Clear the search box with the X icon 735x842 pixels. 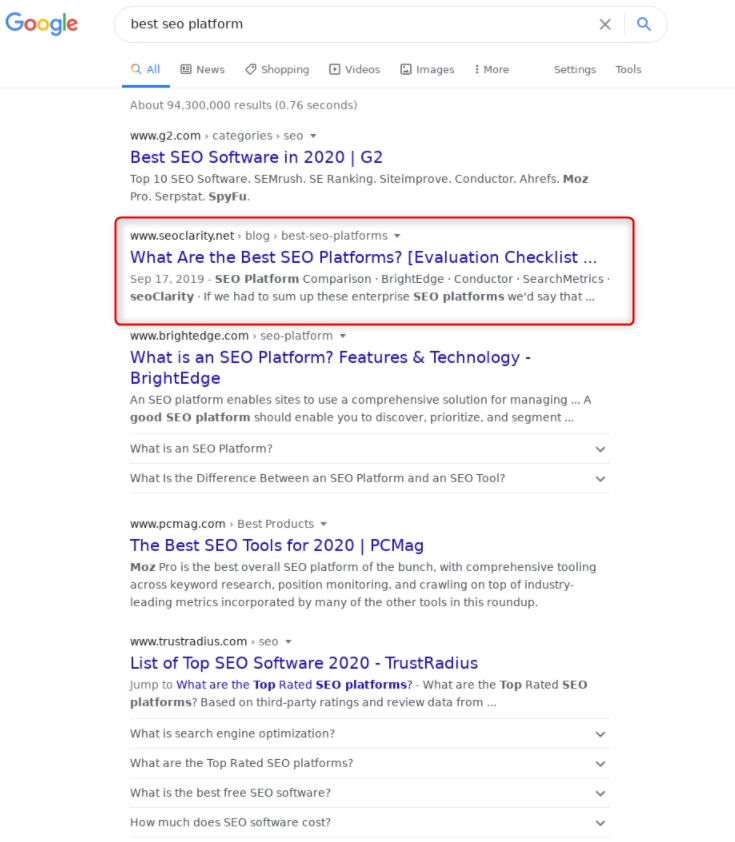point(605,24)
